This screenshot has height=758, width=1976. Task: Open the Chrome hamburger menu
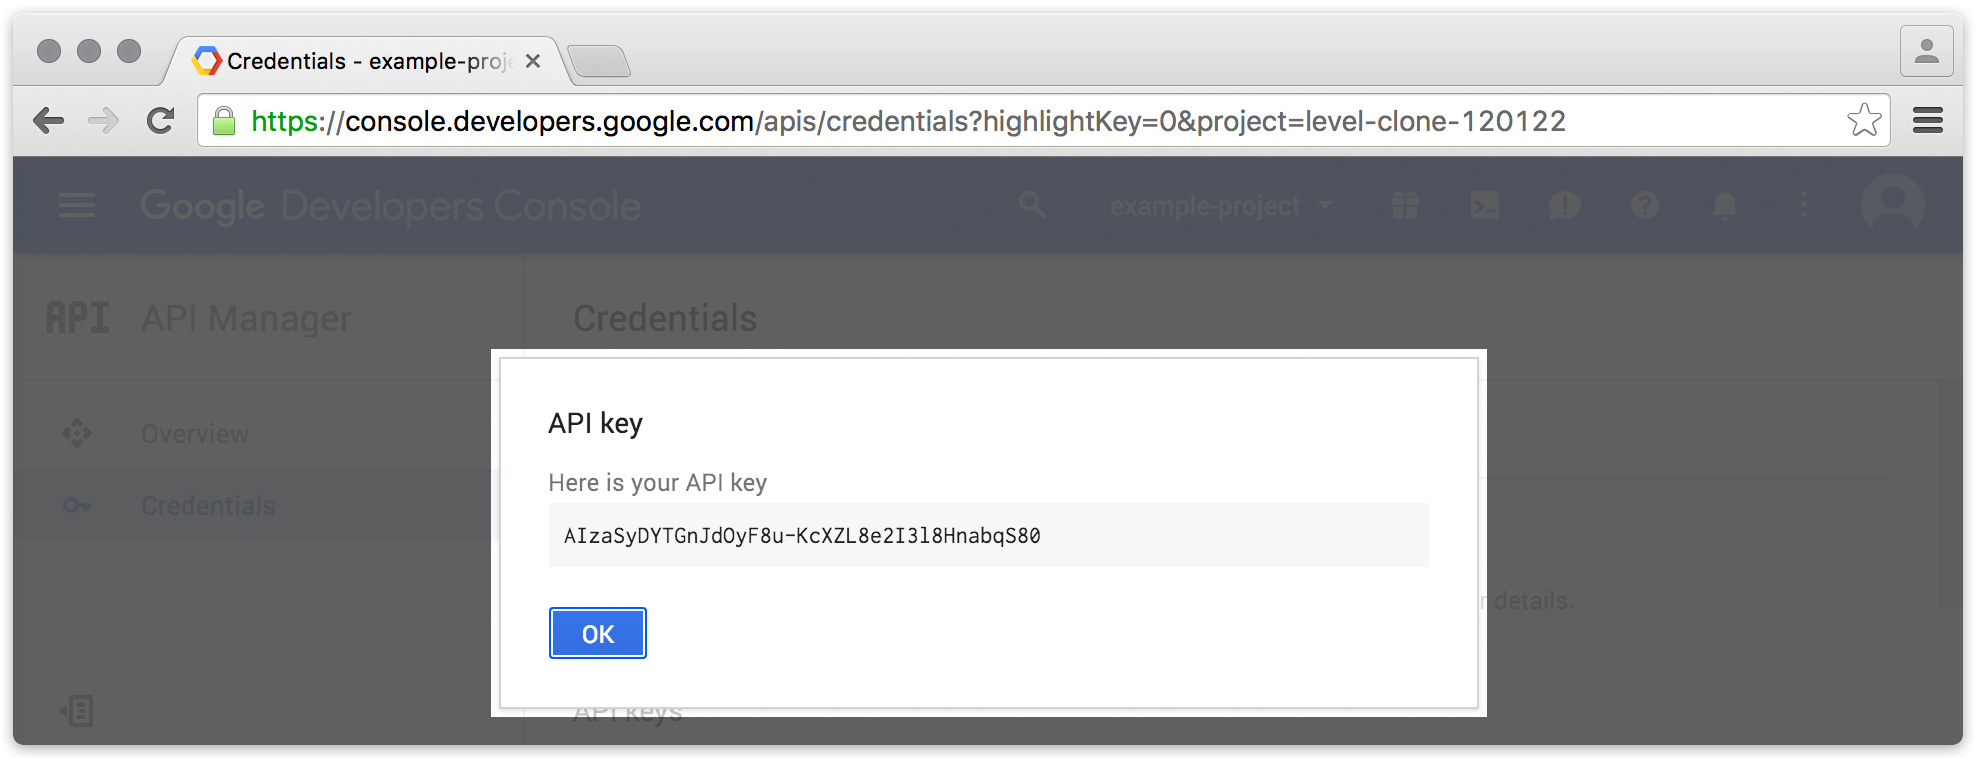pyautogui.click(x=1927, y=121)
